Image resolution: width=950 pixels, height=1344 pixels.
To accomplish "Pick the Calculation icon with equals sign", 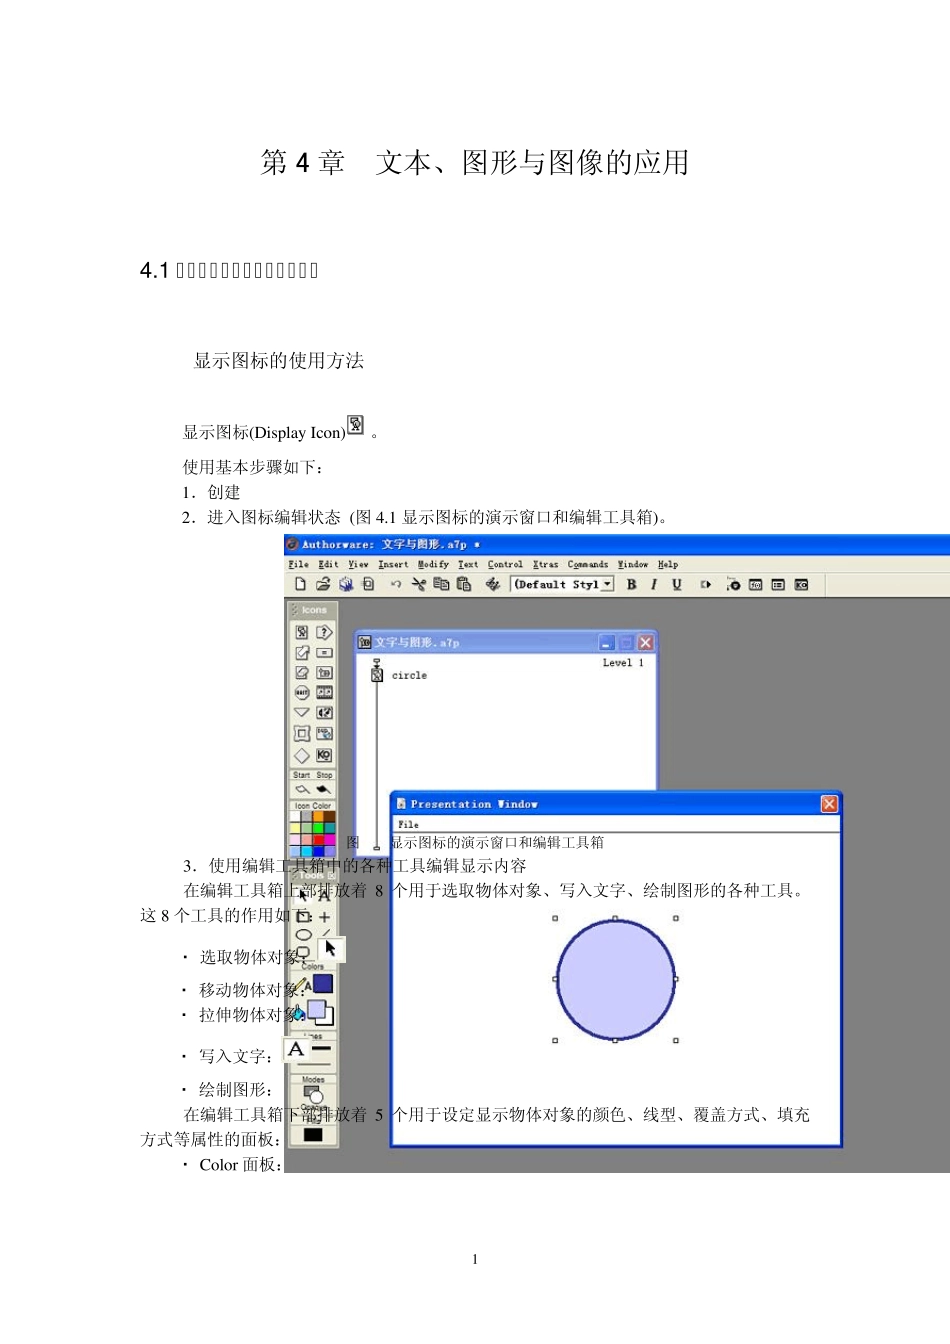I will click(324, 653).
